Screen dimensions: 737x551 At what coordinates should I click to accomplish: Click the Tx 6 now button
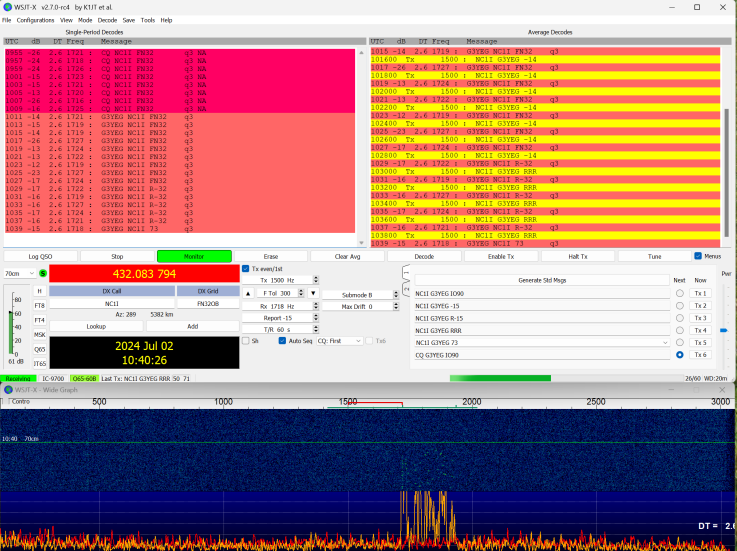(700, 355)
